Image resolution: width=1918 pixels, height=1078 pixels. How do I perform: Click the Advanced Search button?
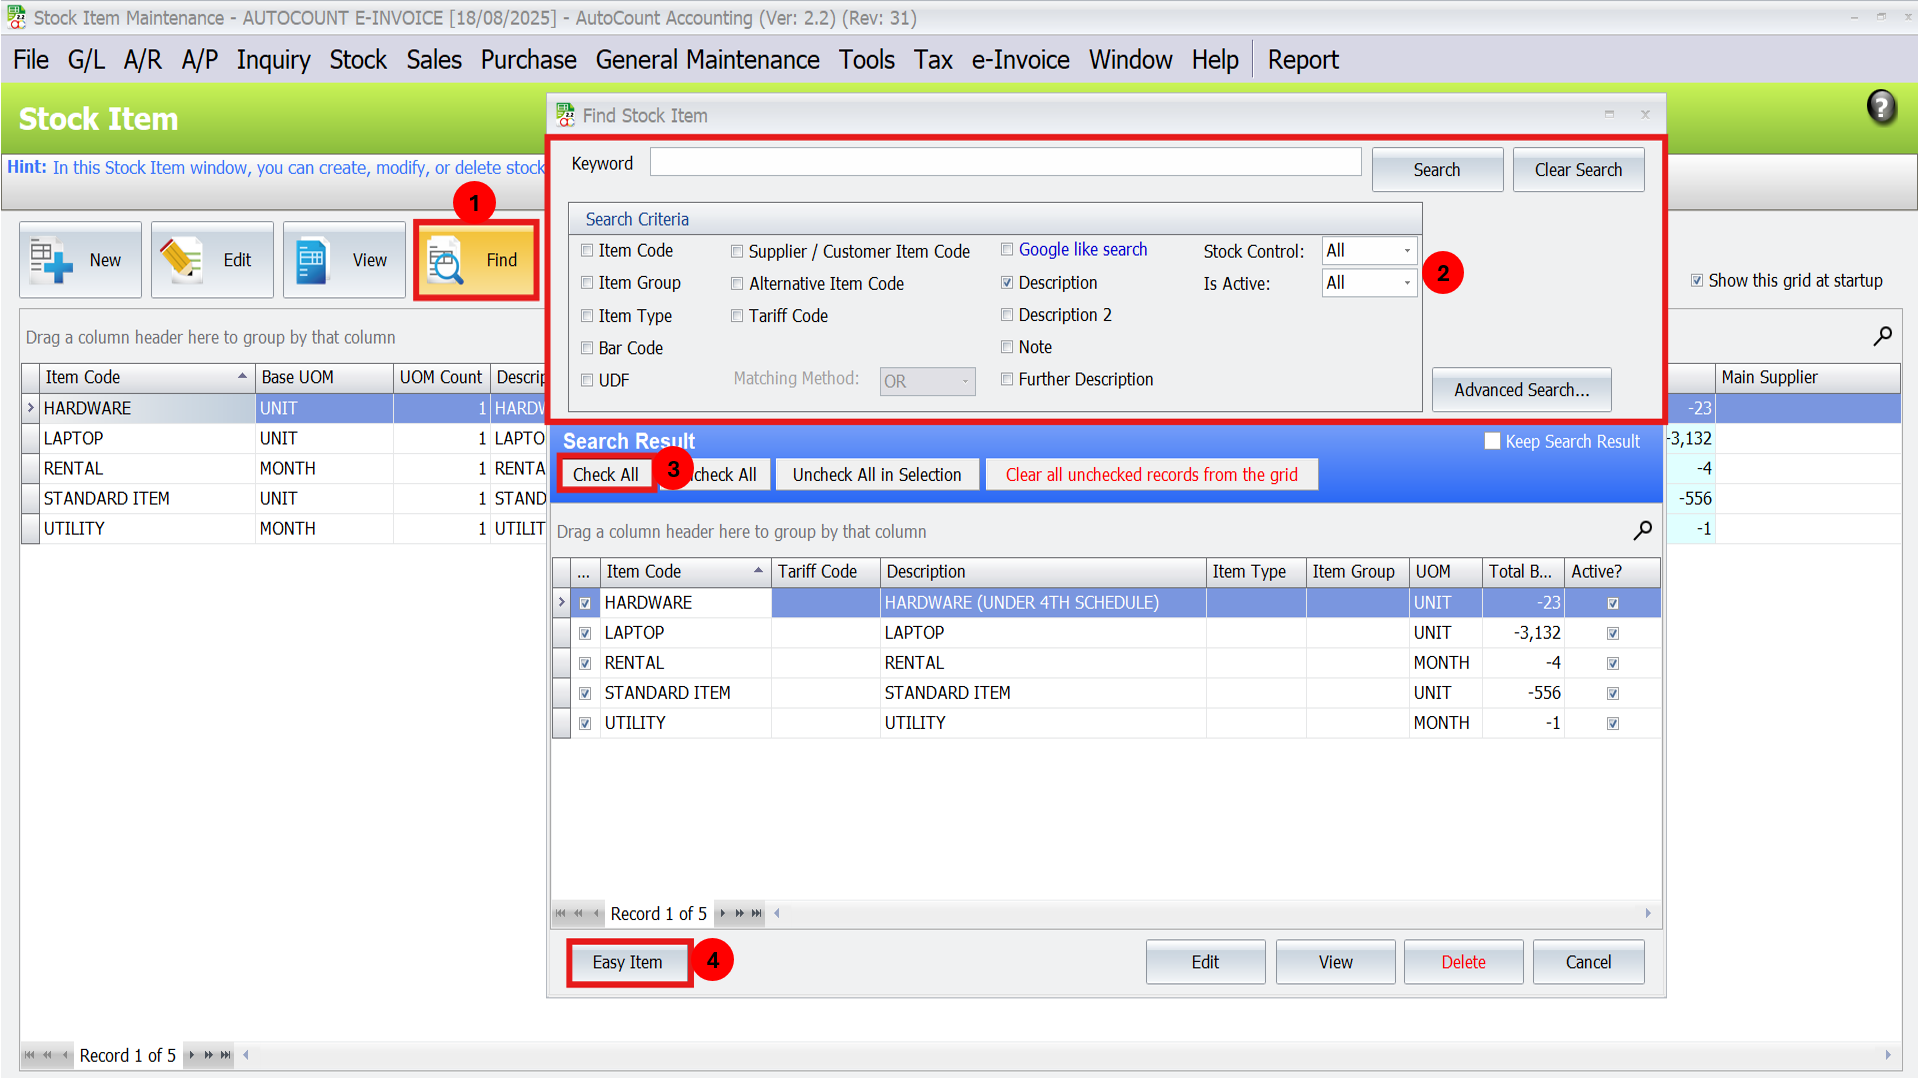[1520, 390]
